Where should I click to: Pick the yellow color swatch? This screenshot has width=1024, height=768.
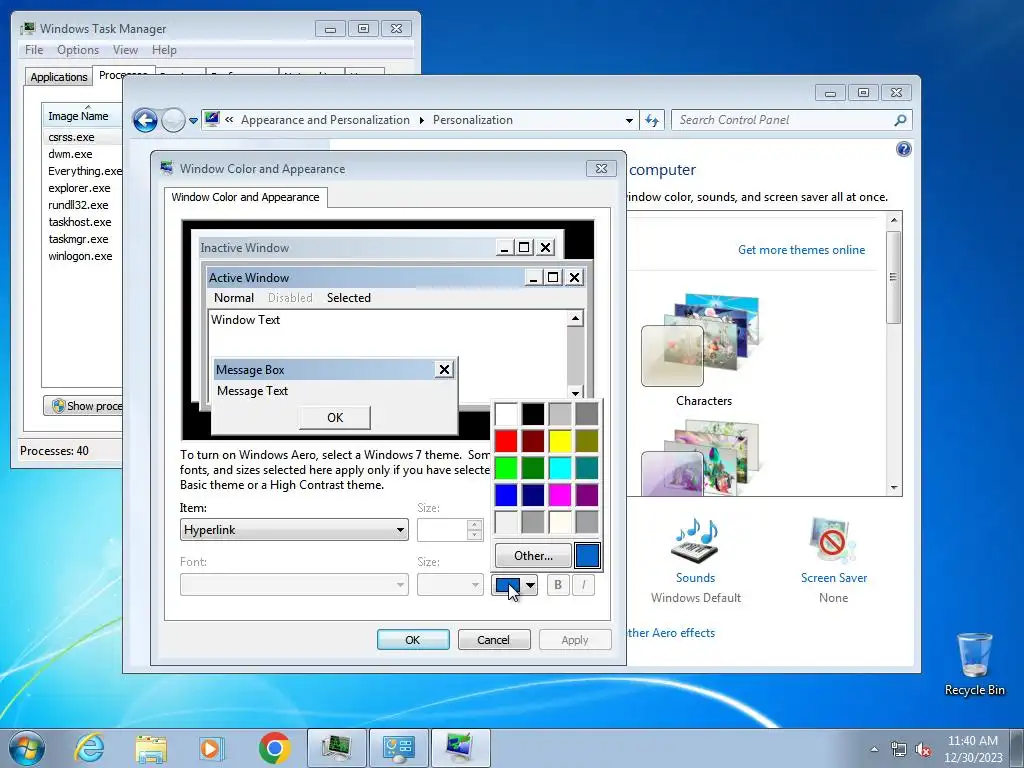coord(560,441)
